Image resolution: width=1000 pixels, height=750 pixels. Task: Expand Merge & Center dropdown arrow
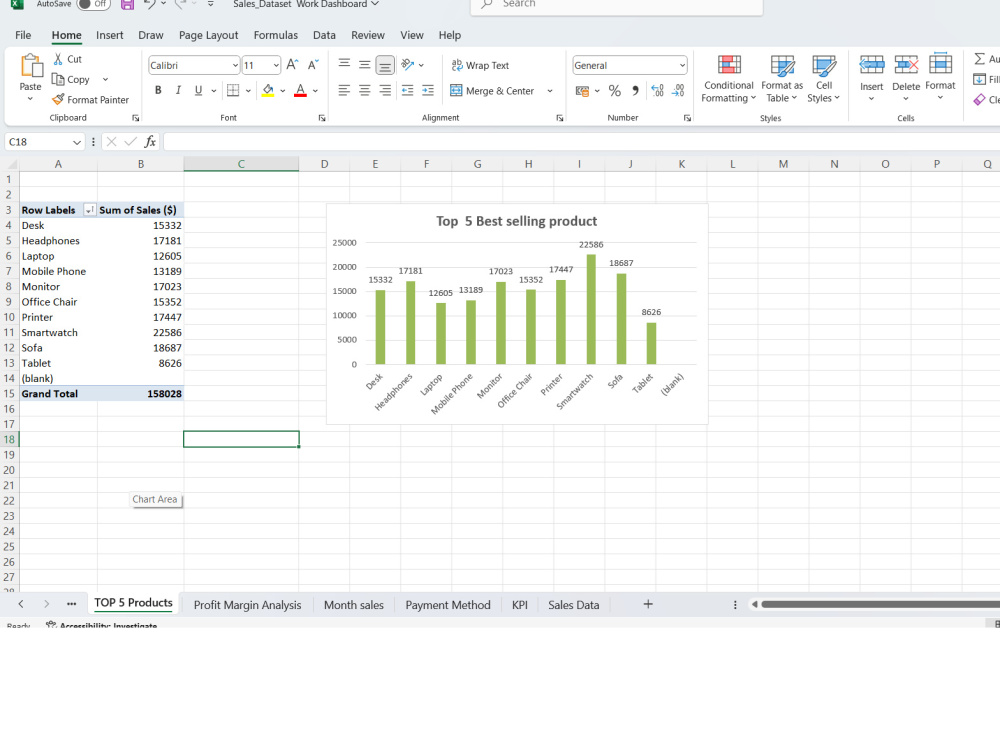coord(550,91)
